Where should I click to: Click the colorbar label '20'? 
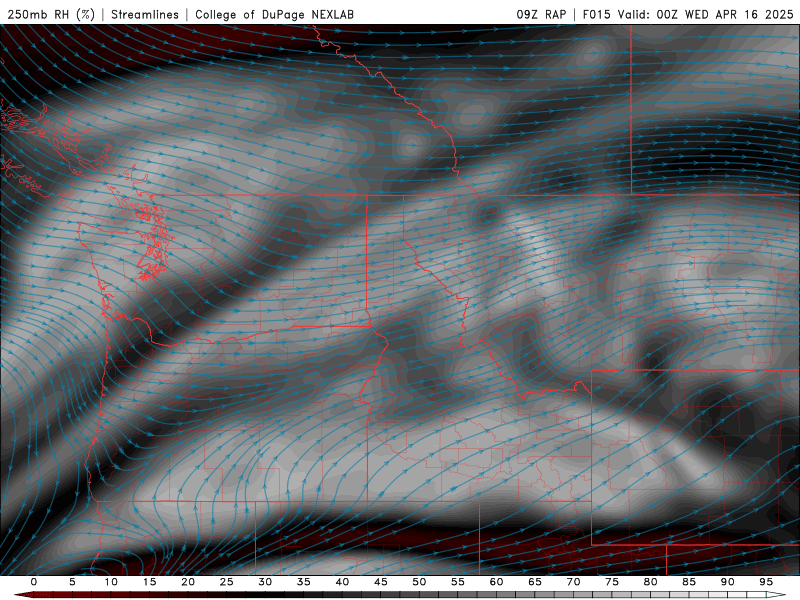coord(188,582)
